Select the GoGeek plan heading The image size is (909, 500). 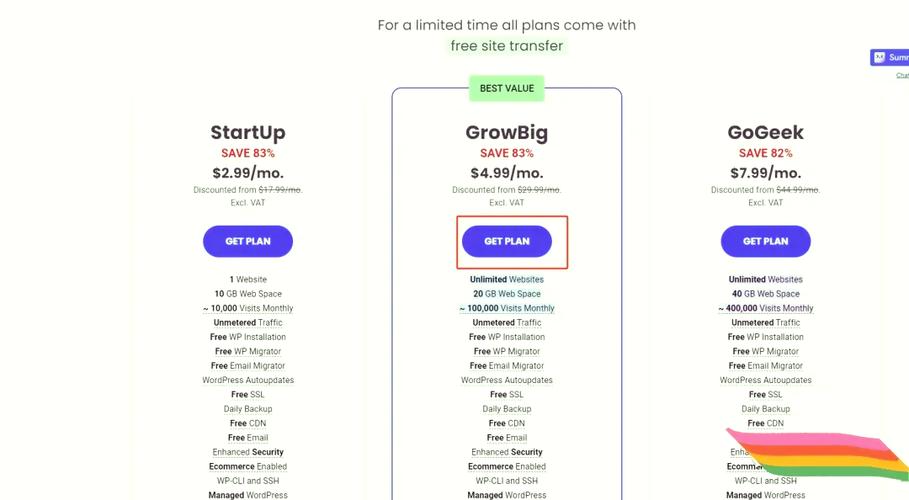point(765,132)
